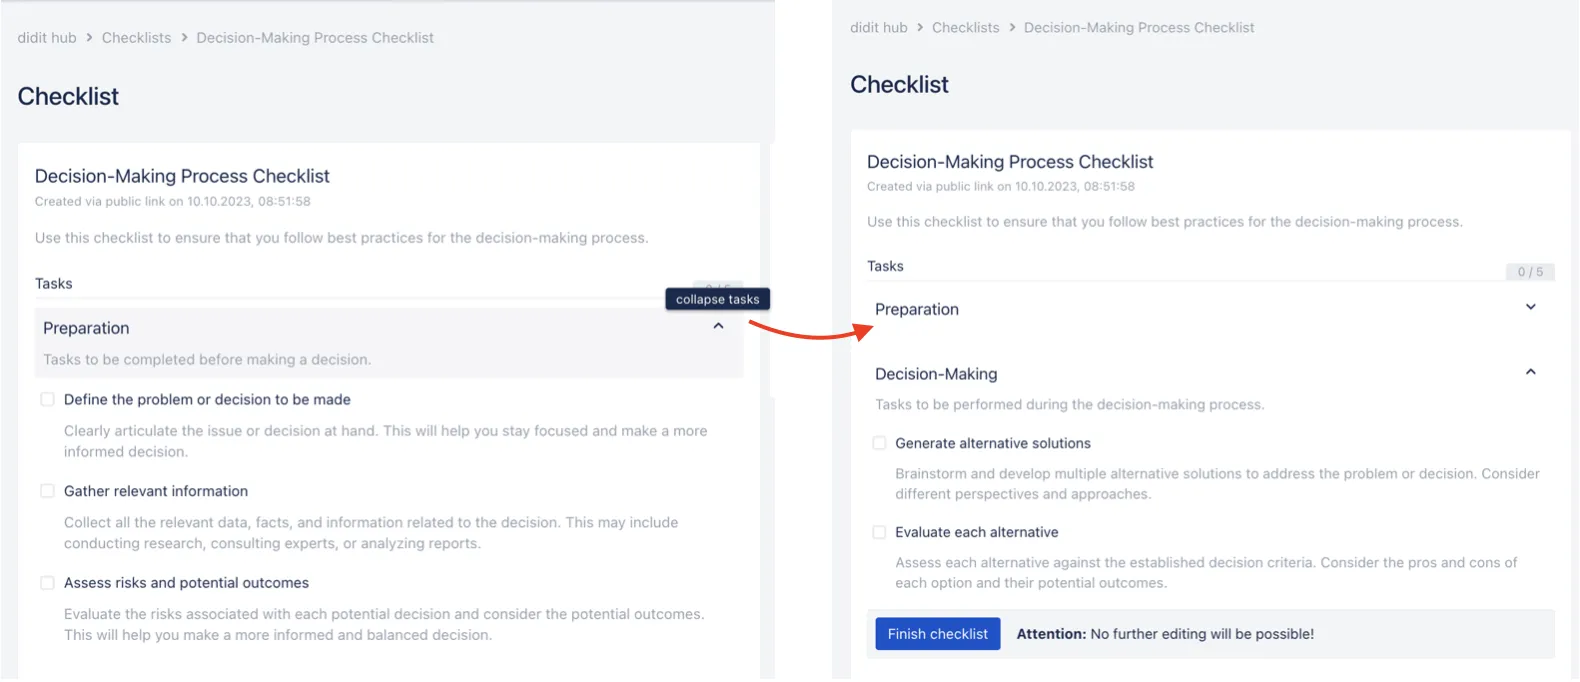Check 'Generate alternative solutions' task
The height and width of the screenshot is (682, 1580).
[879, 443]
